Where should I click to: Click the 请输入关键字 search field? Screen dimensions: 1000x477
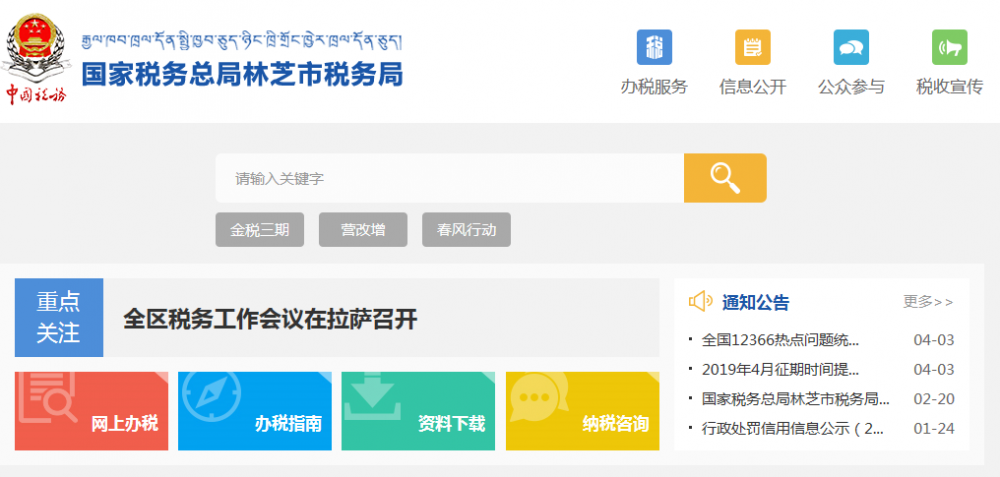click(450, 179)
